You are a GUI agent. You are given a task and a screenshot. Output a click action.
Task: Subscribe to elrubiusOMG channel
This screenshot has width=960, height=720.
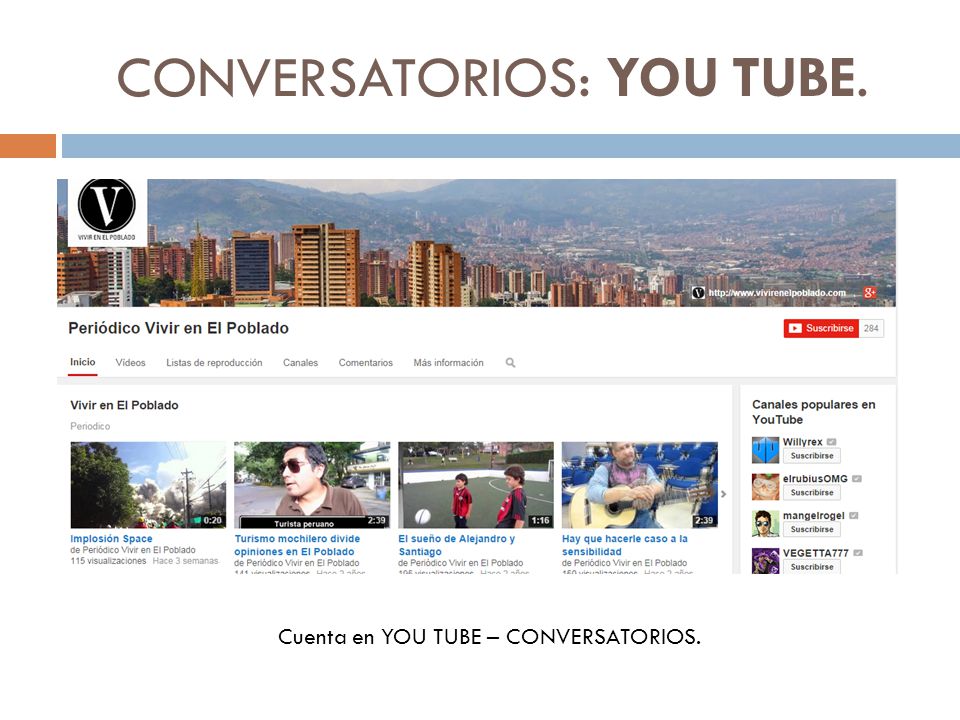[812, 492]
